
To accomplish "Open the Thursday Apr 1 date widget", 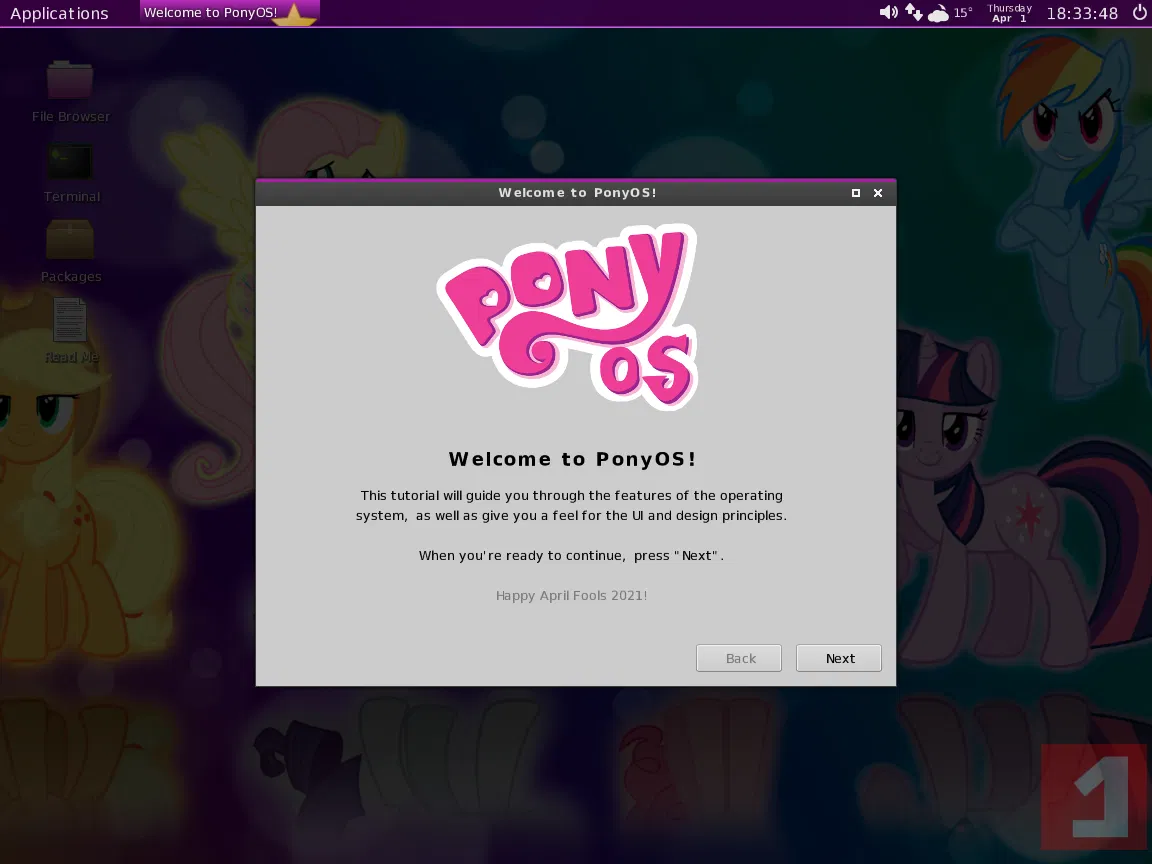I will (x=1009, y=12).
